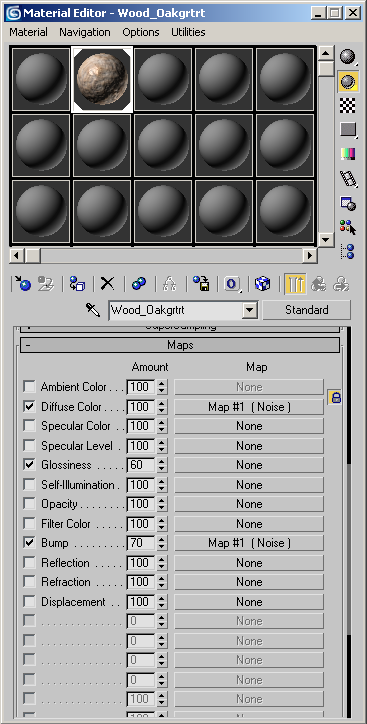The image size is (367, 724).
Task: Enable the Opacity map checkbox
Action: tap(30, 504)
